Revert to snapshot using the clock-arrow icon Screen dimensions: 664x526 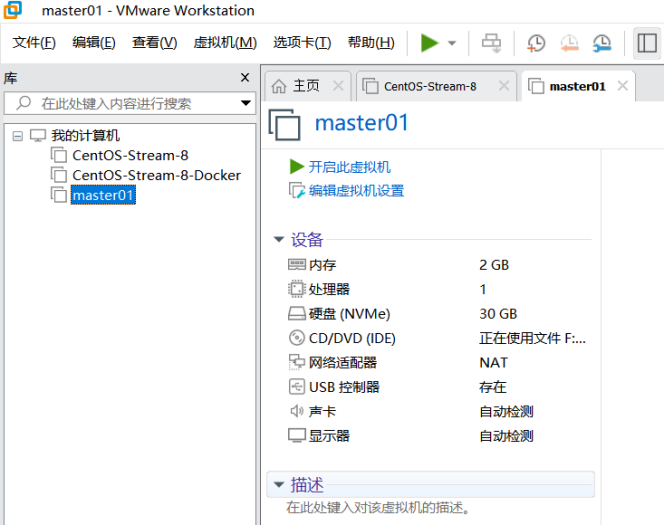click(569, 43)
